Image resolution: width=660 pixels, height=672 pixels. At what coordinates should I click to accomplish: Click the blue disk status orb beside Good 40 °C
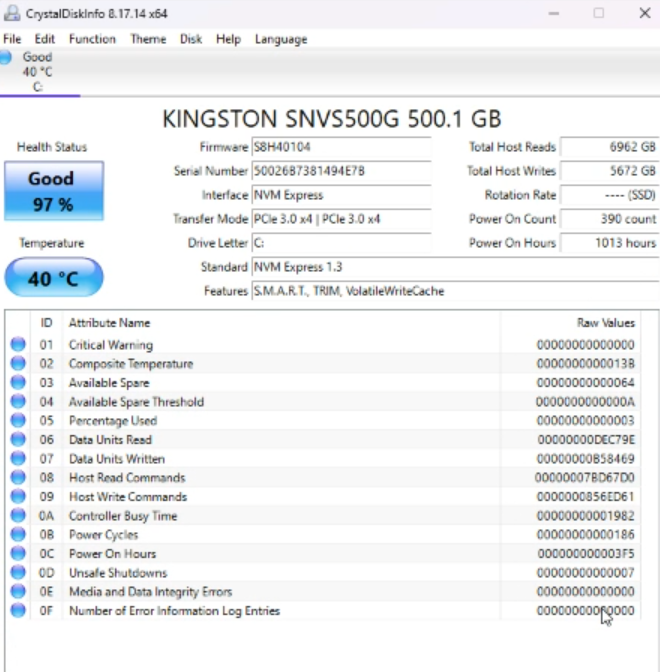click(x=5, y=57)
